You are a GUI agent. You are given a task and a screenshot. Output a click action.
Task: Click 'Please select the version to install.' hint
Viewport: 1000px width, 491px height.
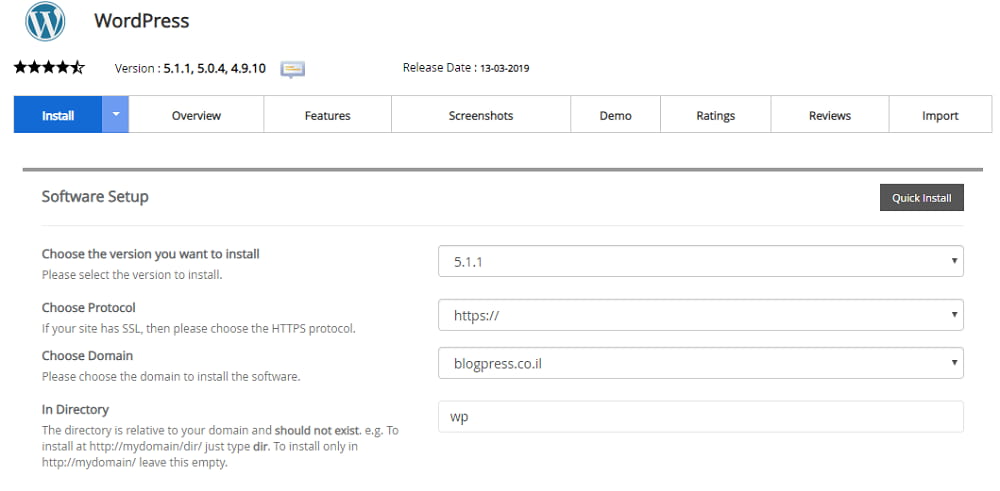click(x=132, y=275)
